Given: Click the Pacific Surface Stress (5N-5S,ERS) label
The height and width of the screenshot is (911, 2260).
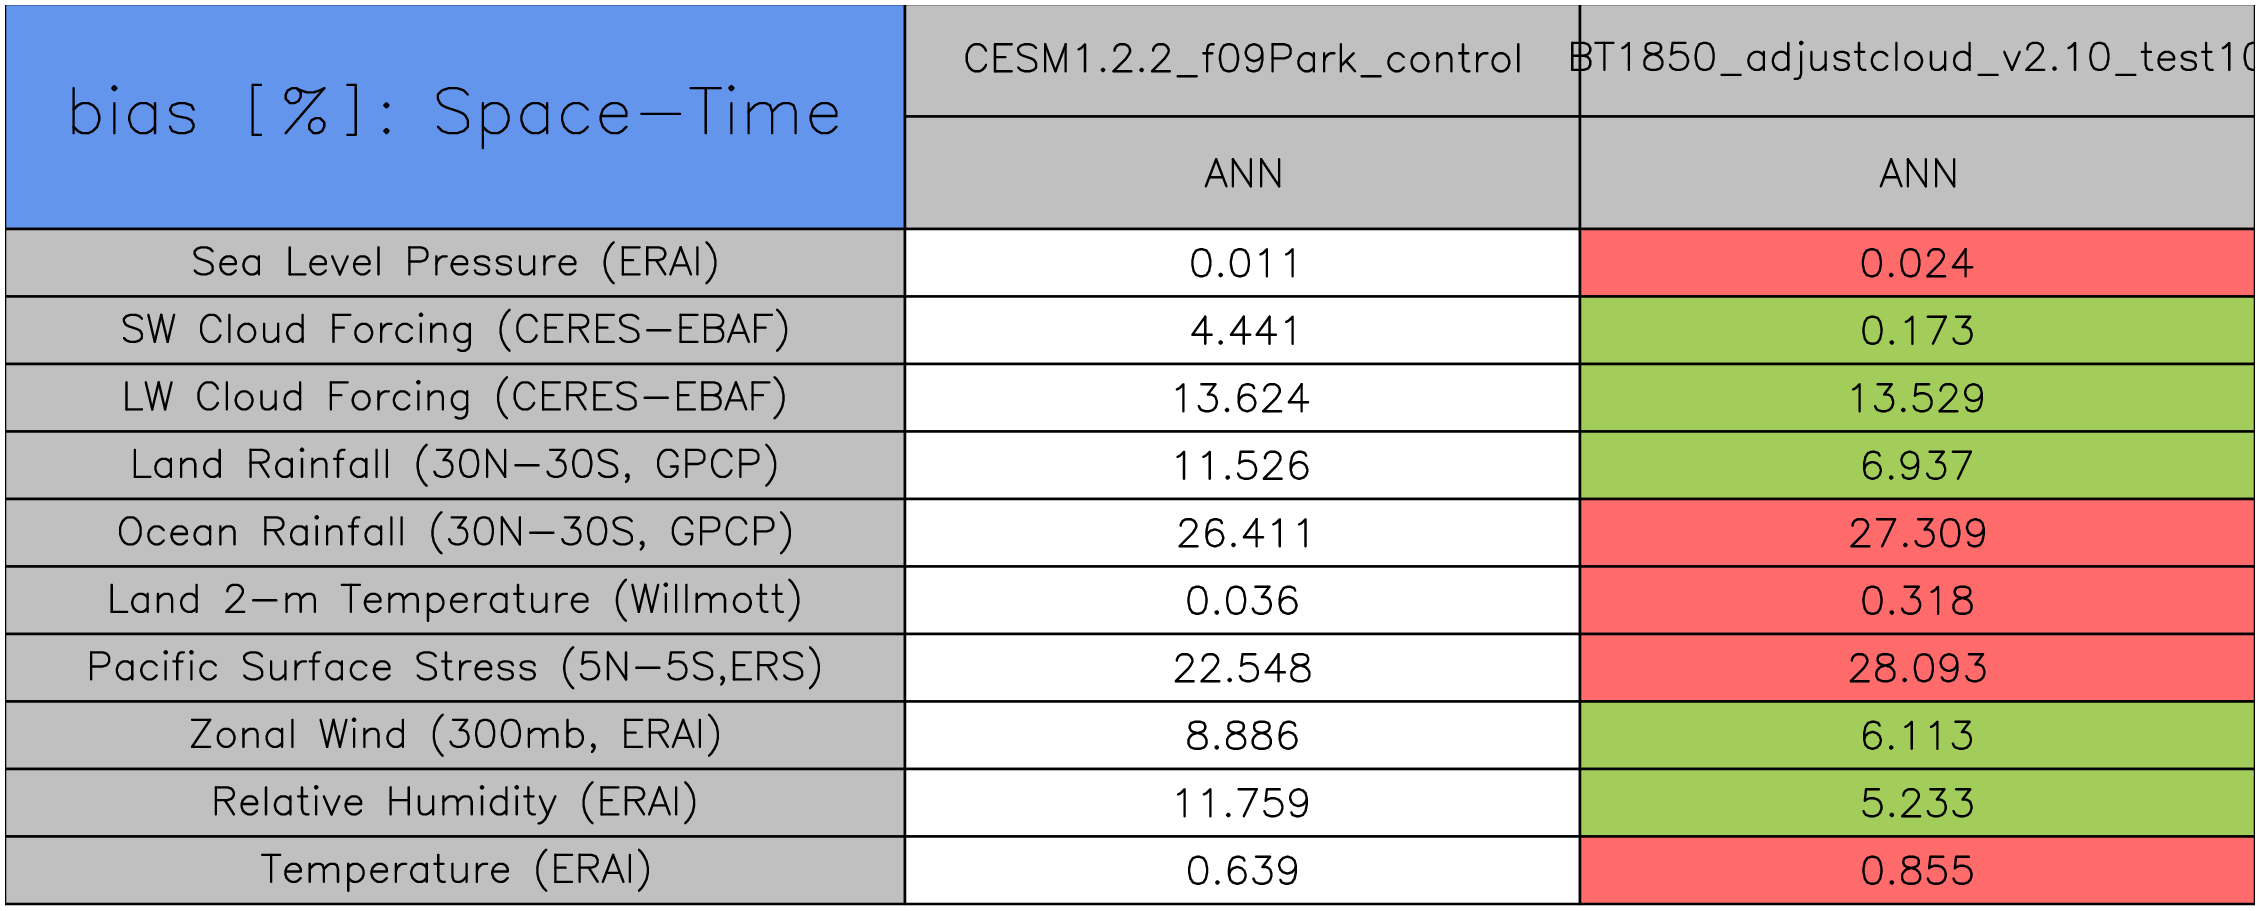Looking at the screenshot, I should pyautogui.click(x=455, y=667).
